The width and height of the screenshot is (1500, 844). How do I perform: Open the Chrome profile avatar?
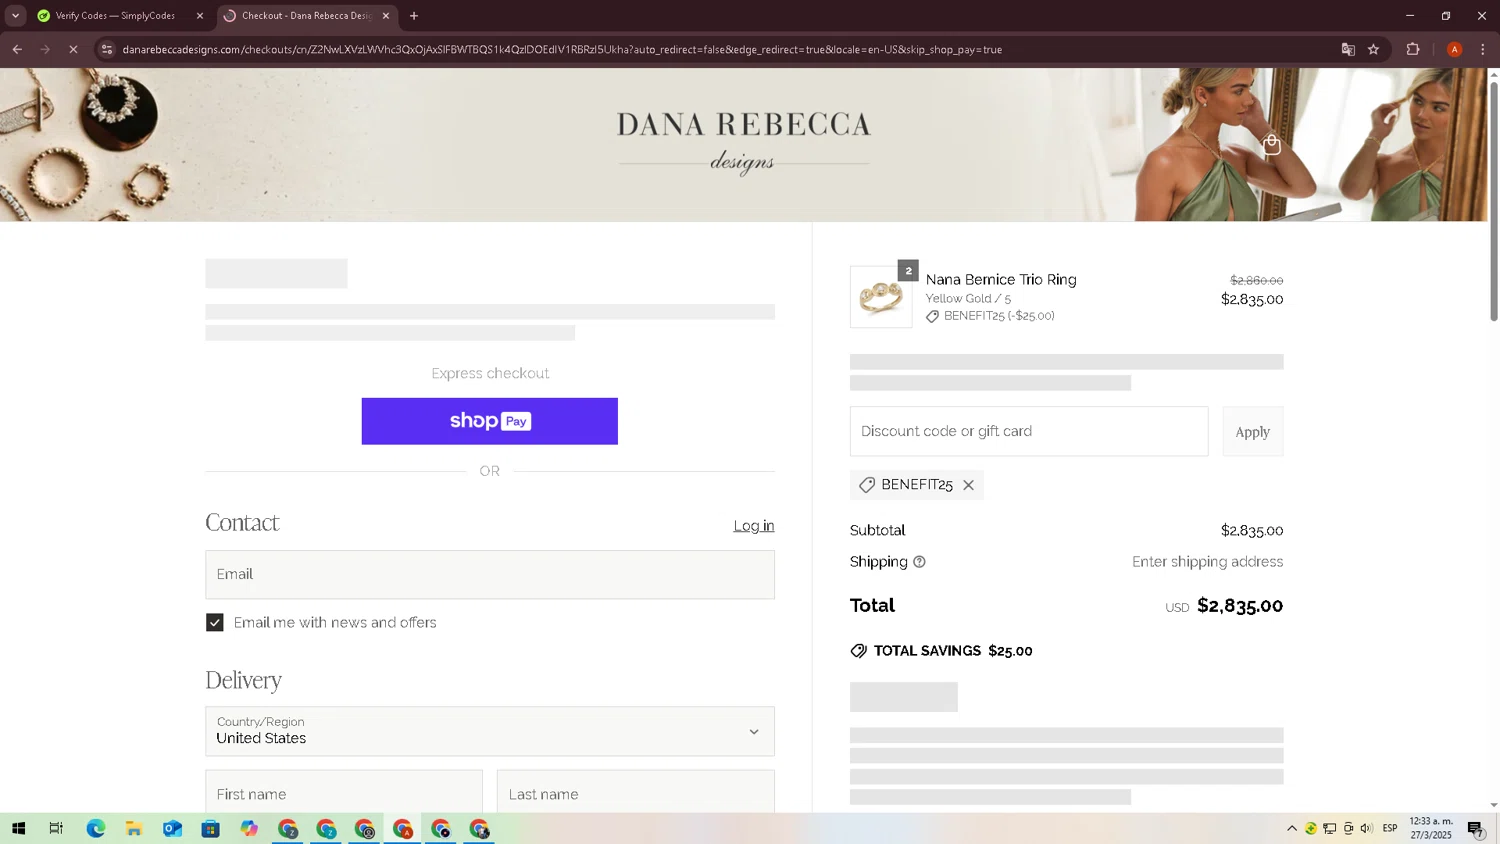(x=1455, y=49)
